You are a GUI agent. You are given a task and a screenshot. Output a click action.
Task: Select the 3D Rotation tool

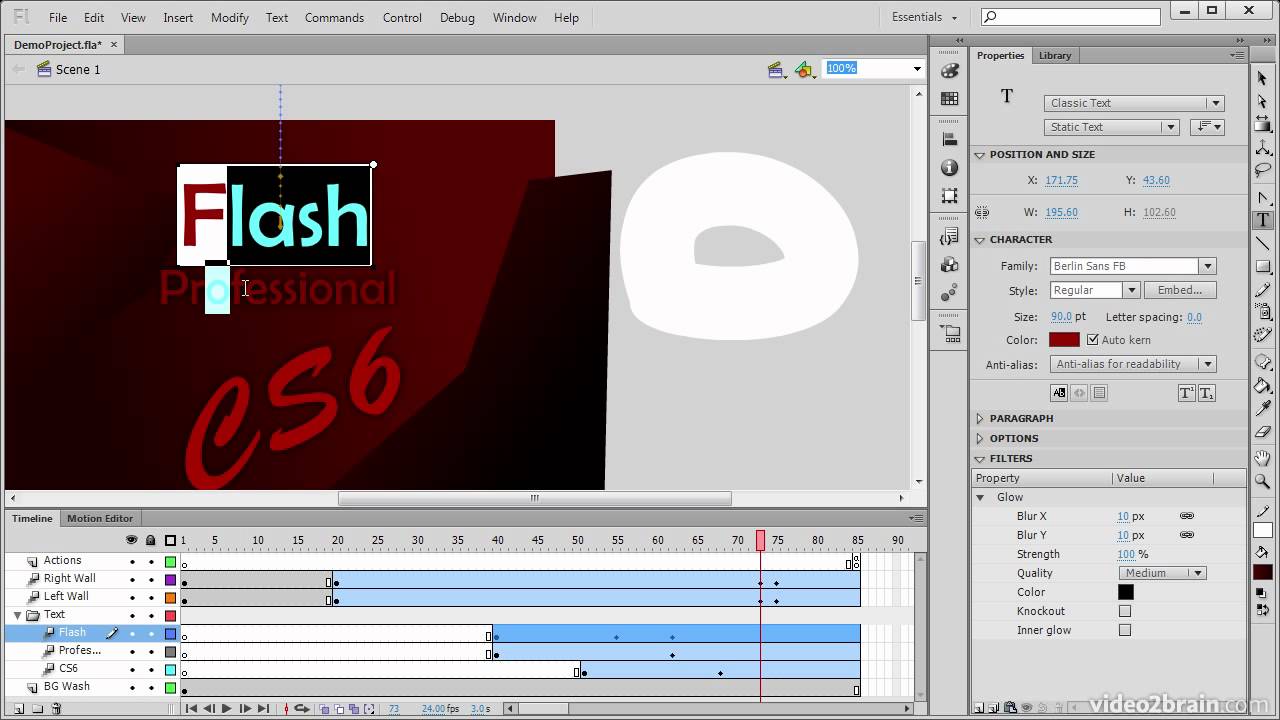[1263, 148]
